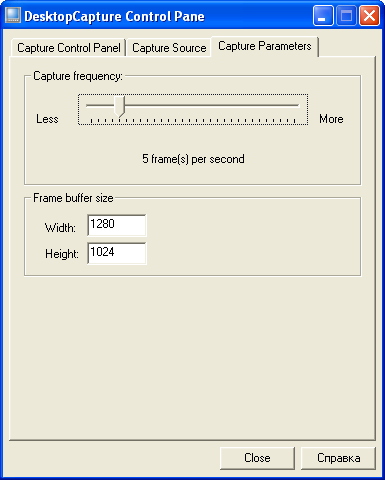Close the window with the red X
385x480 pixels.
click(x=369, y=15)
